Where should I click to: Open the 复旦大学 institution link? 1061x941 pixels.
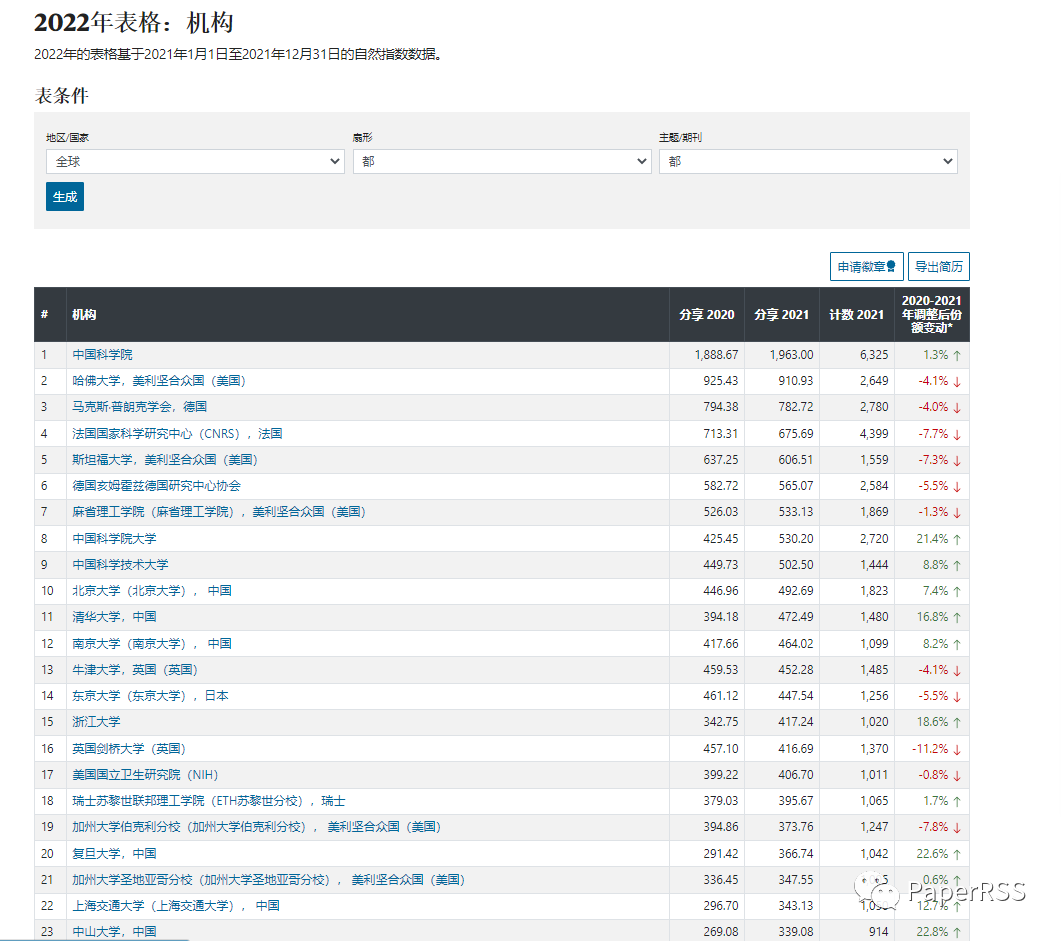click(114, 854)
